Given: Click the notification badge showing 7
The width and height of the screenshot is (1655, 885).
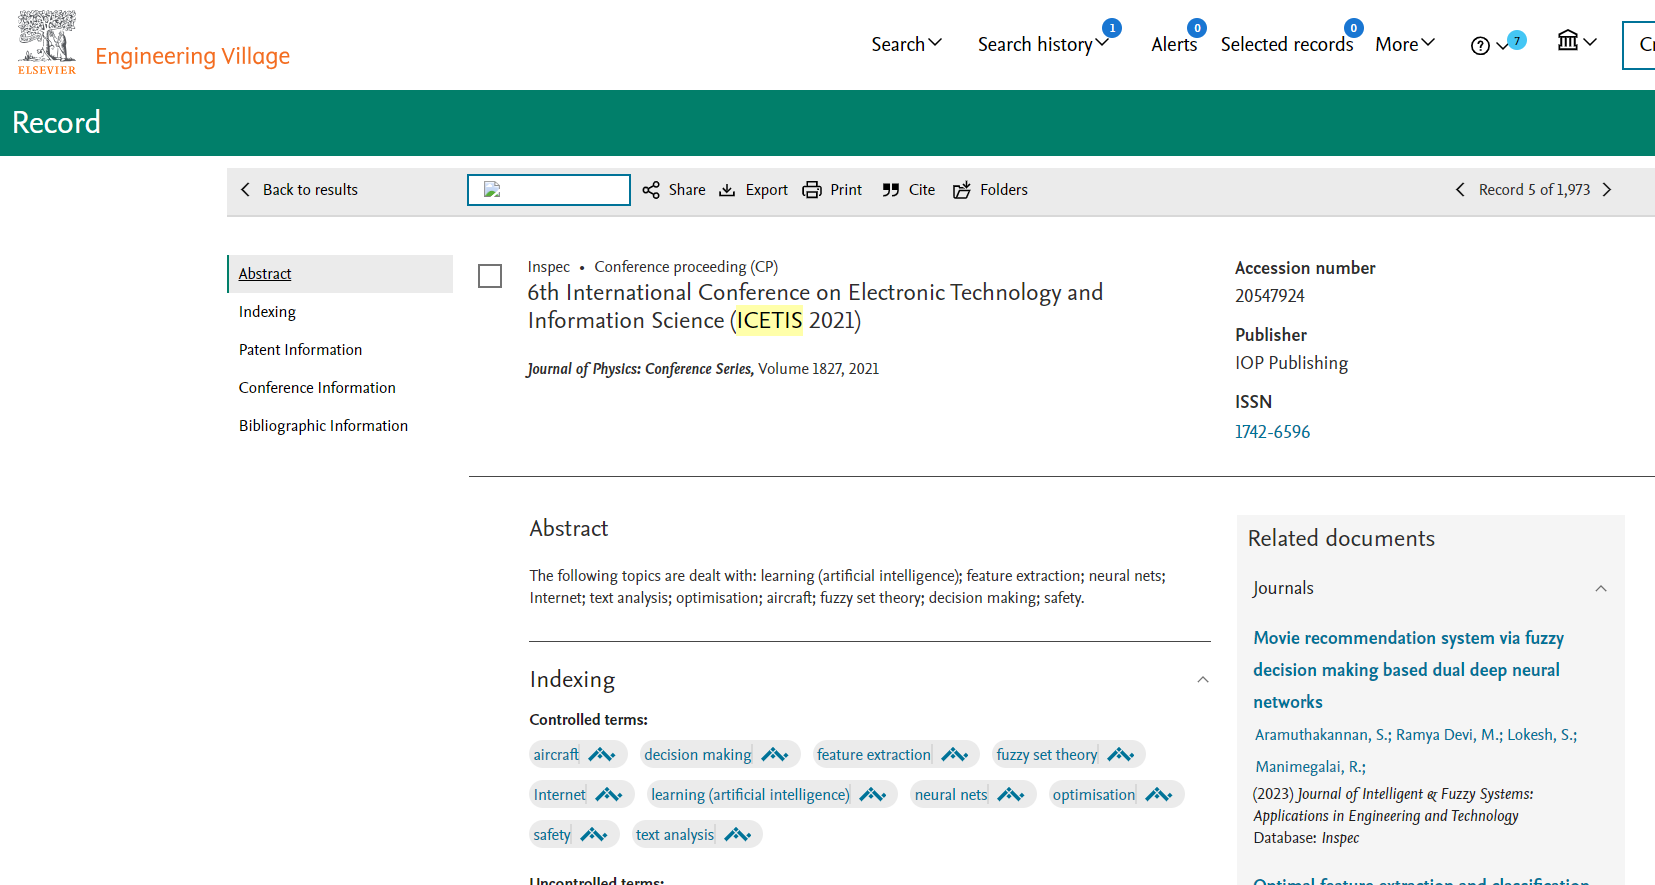Looking at the screenshot, I should click(1517, 40).
